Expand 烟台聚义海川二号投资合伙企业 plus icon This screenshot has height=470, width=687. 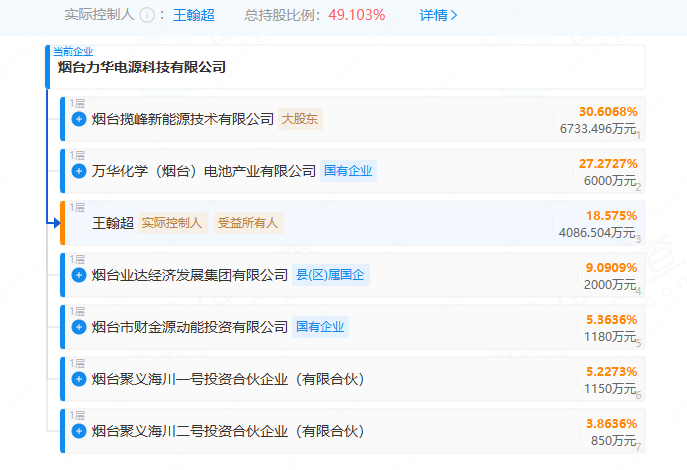click(x=79, y=431)
